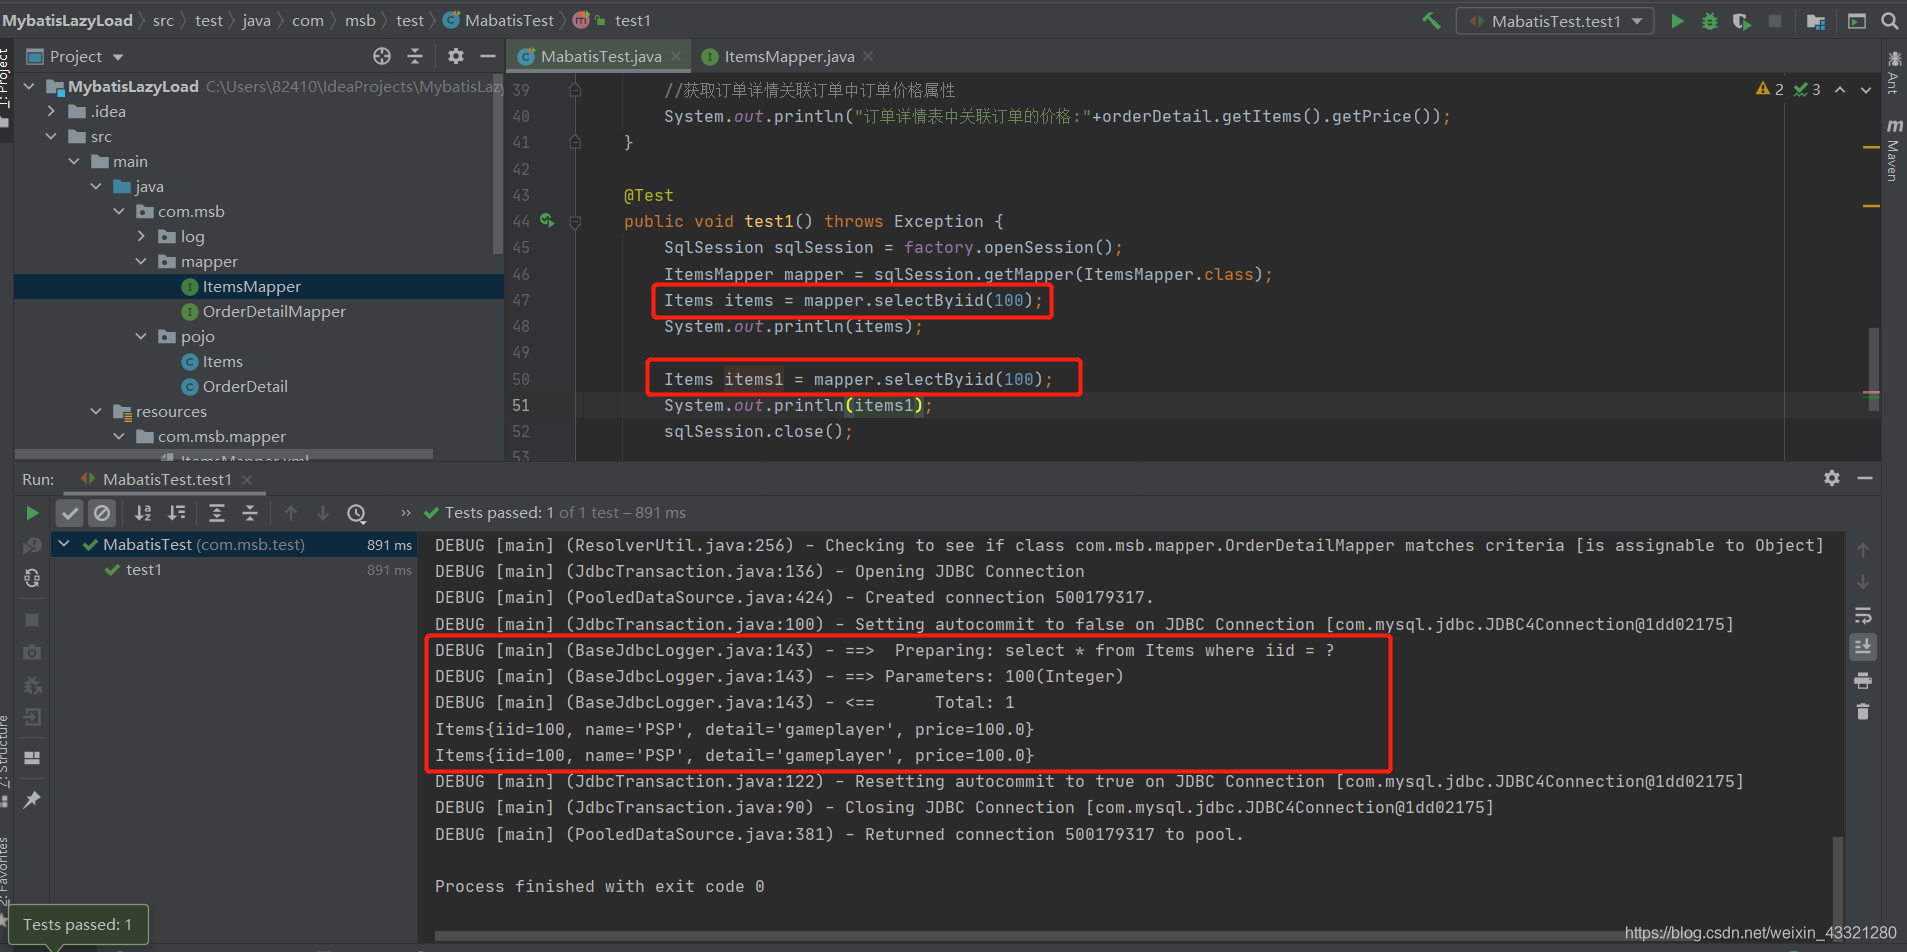1907x952 pixels.
Task: Toggle soft-wrap in console output
Action: (x=1863, y=615)
